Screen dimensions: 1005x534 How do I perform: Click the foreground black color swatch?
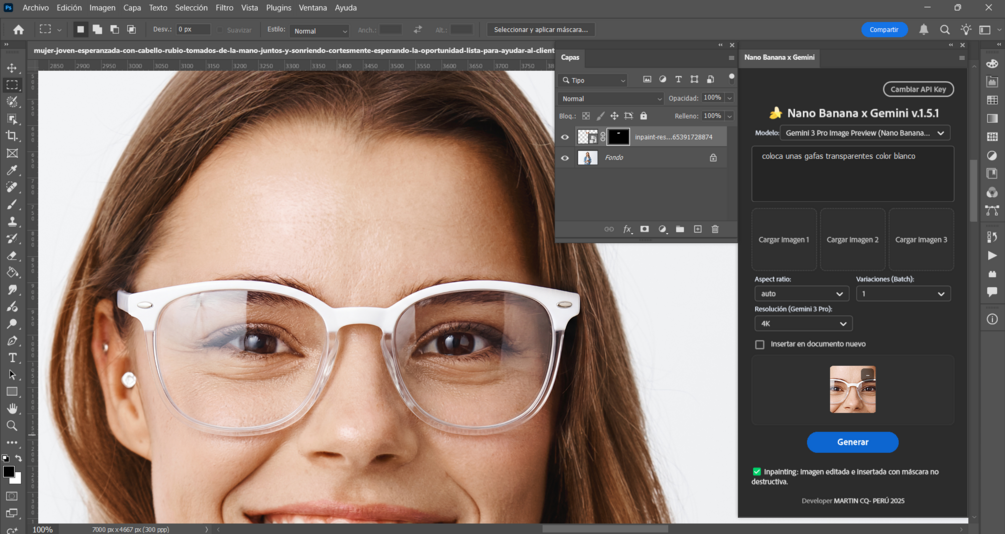point(8,472)
